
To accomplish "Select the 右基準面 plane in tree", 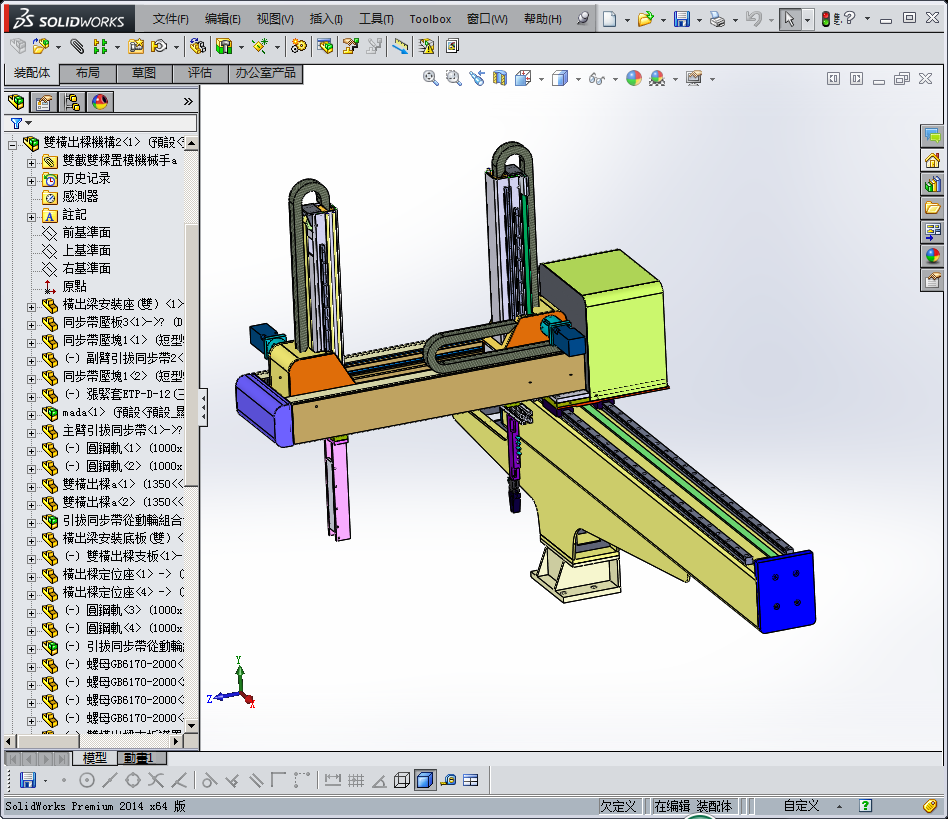I will (86, 268).
